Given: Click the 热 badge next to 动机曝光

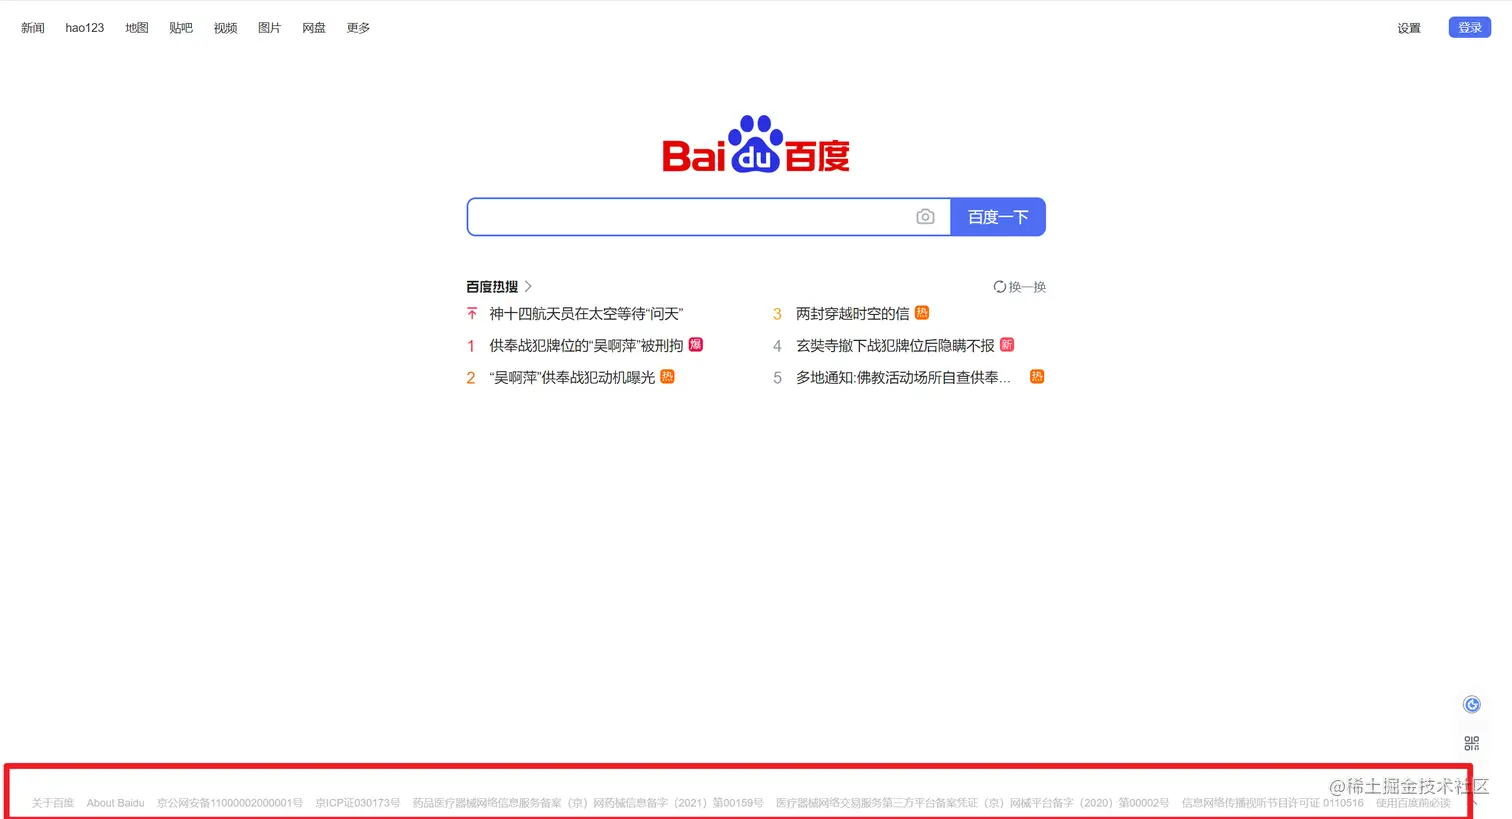Looking at the screenshot, I should click(667, 377).
